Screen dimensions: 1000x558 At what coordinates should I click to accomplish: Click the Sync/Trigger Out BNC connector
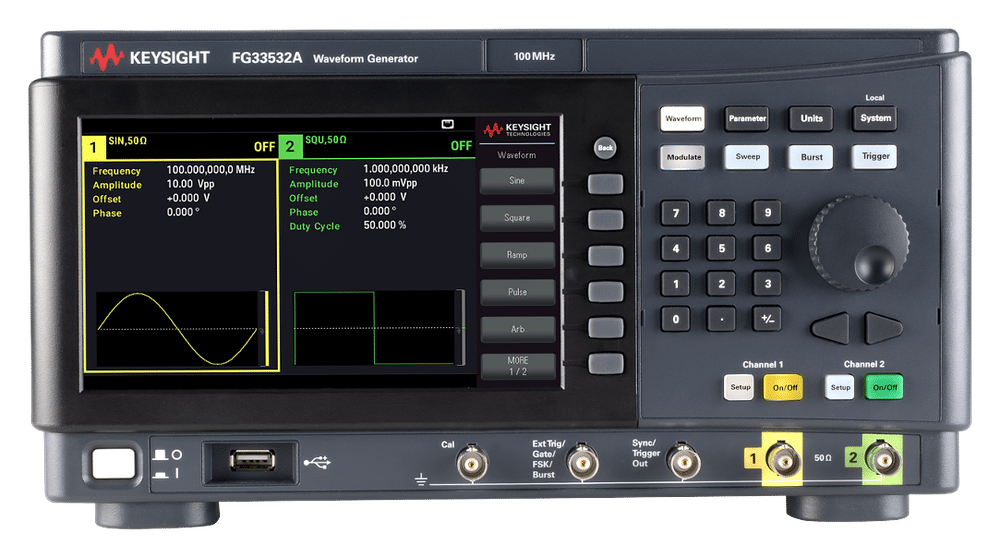pos(683,461)
